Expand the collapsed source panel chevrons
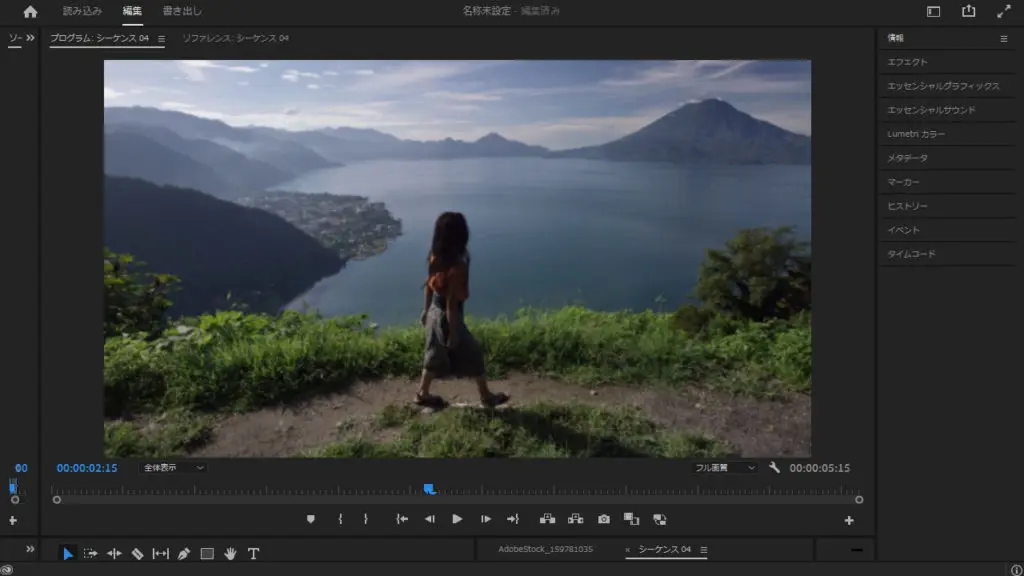This screenshot has height=576, width=1024. coord(30,38)
